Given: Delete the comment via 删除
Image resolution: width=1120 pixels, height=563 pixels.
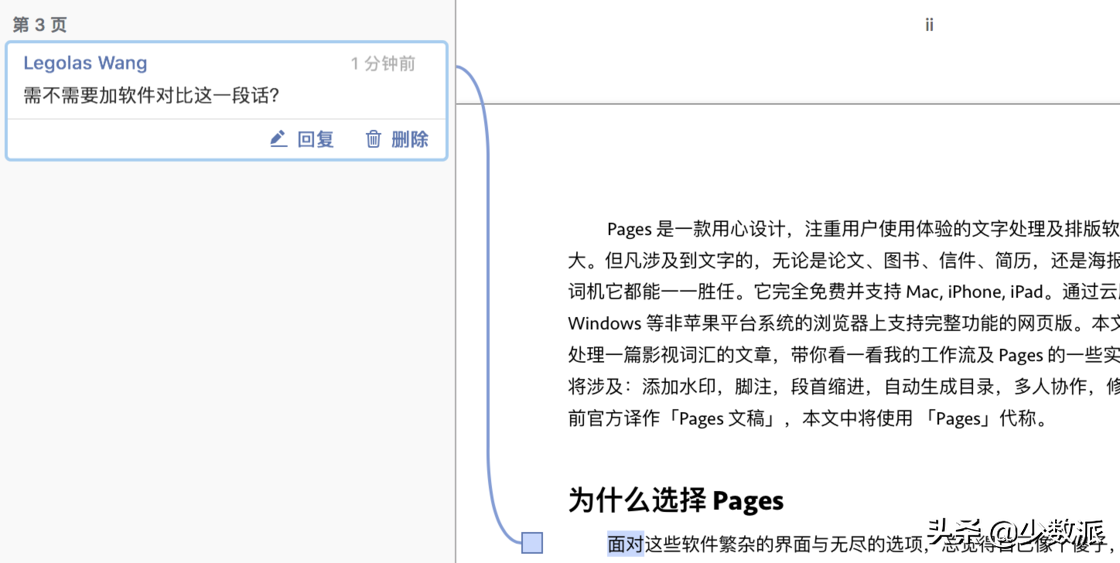Looking at the screenshot, I should (410, 139).
